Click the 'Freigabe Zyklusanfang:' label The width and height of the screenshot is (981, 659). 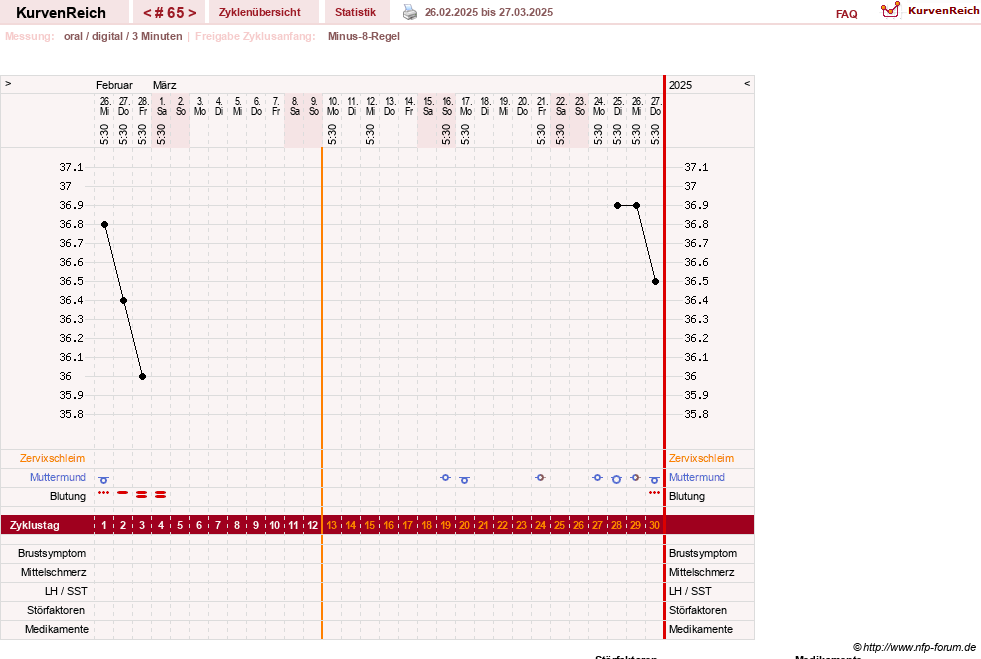point(255,36)
